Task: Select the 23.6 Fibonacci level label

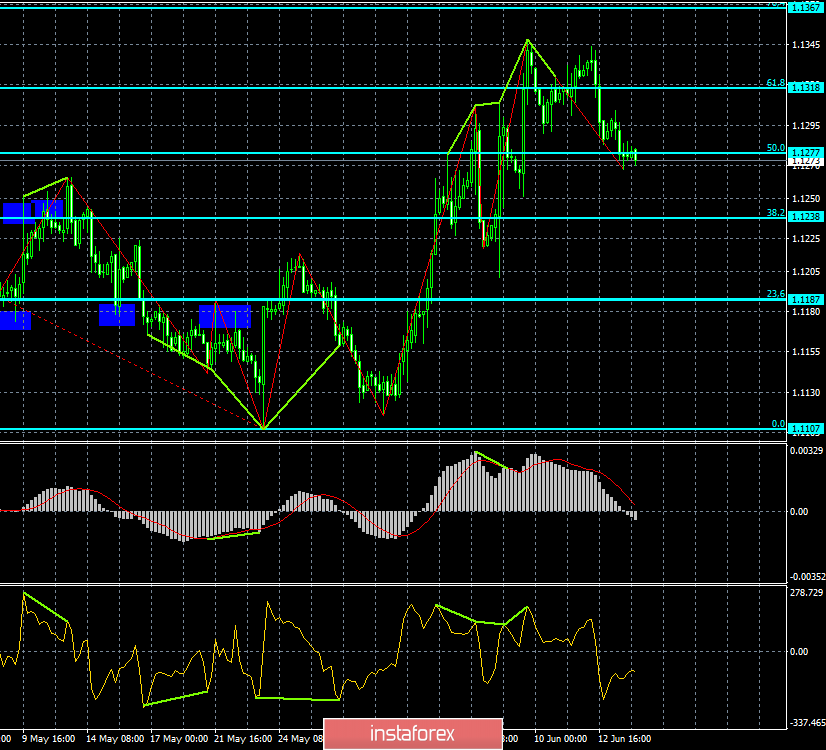Action: click(x=775, y=294)
